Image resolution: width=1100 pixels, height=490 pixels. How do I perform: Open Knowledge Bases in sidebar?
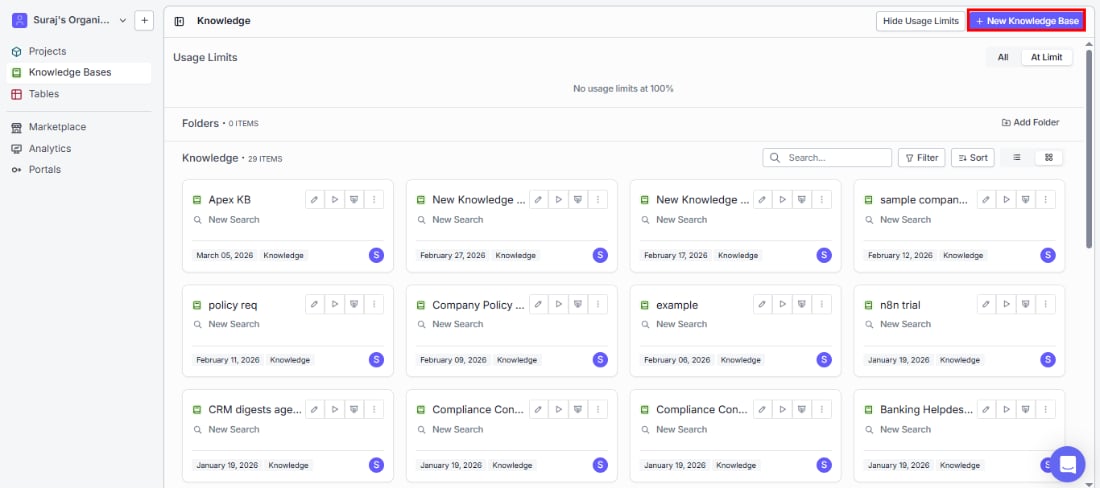coord(79,72)
